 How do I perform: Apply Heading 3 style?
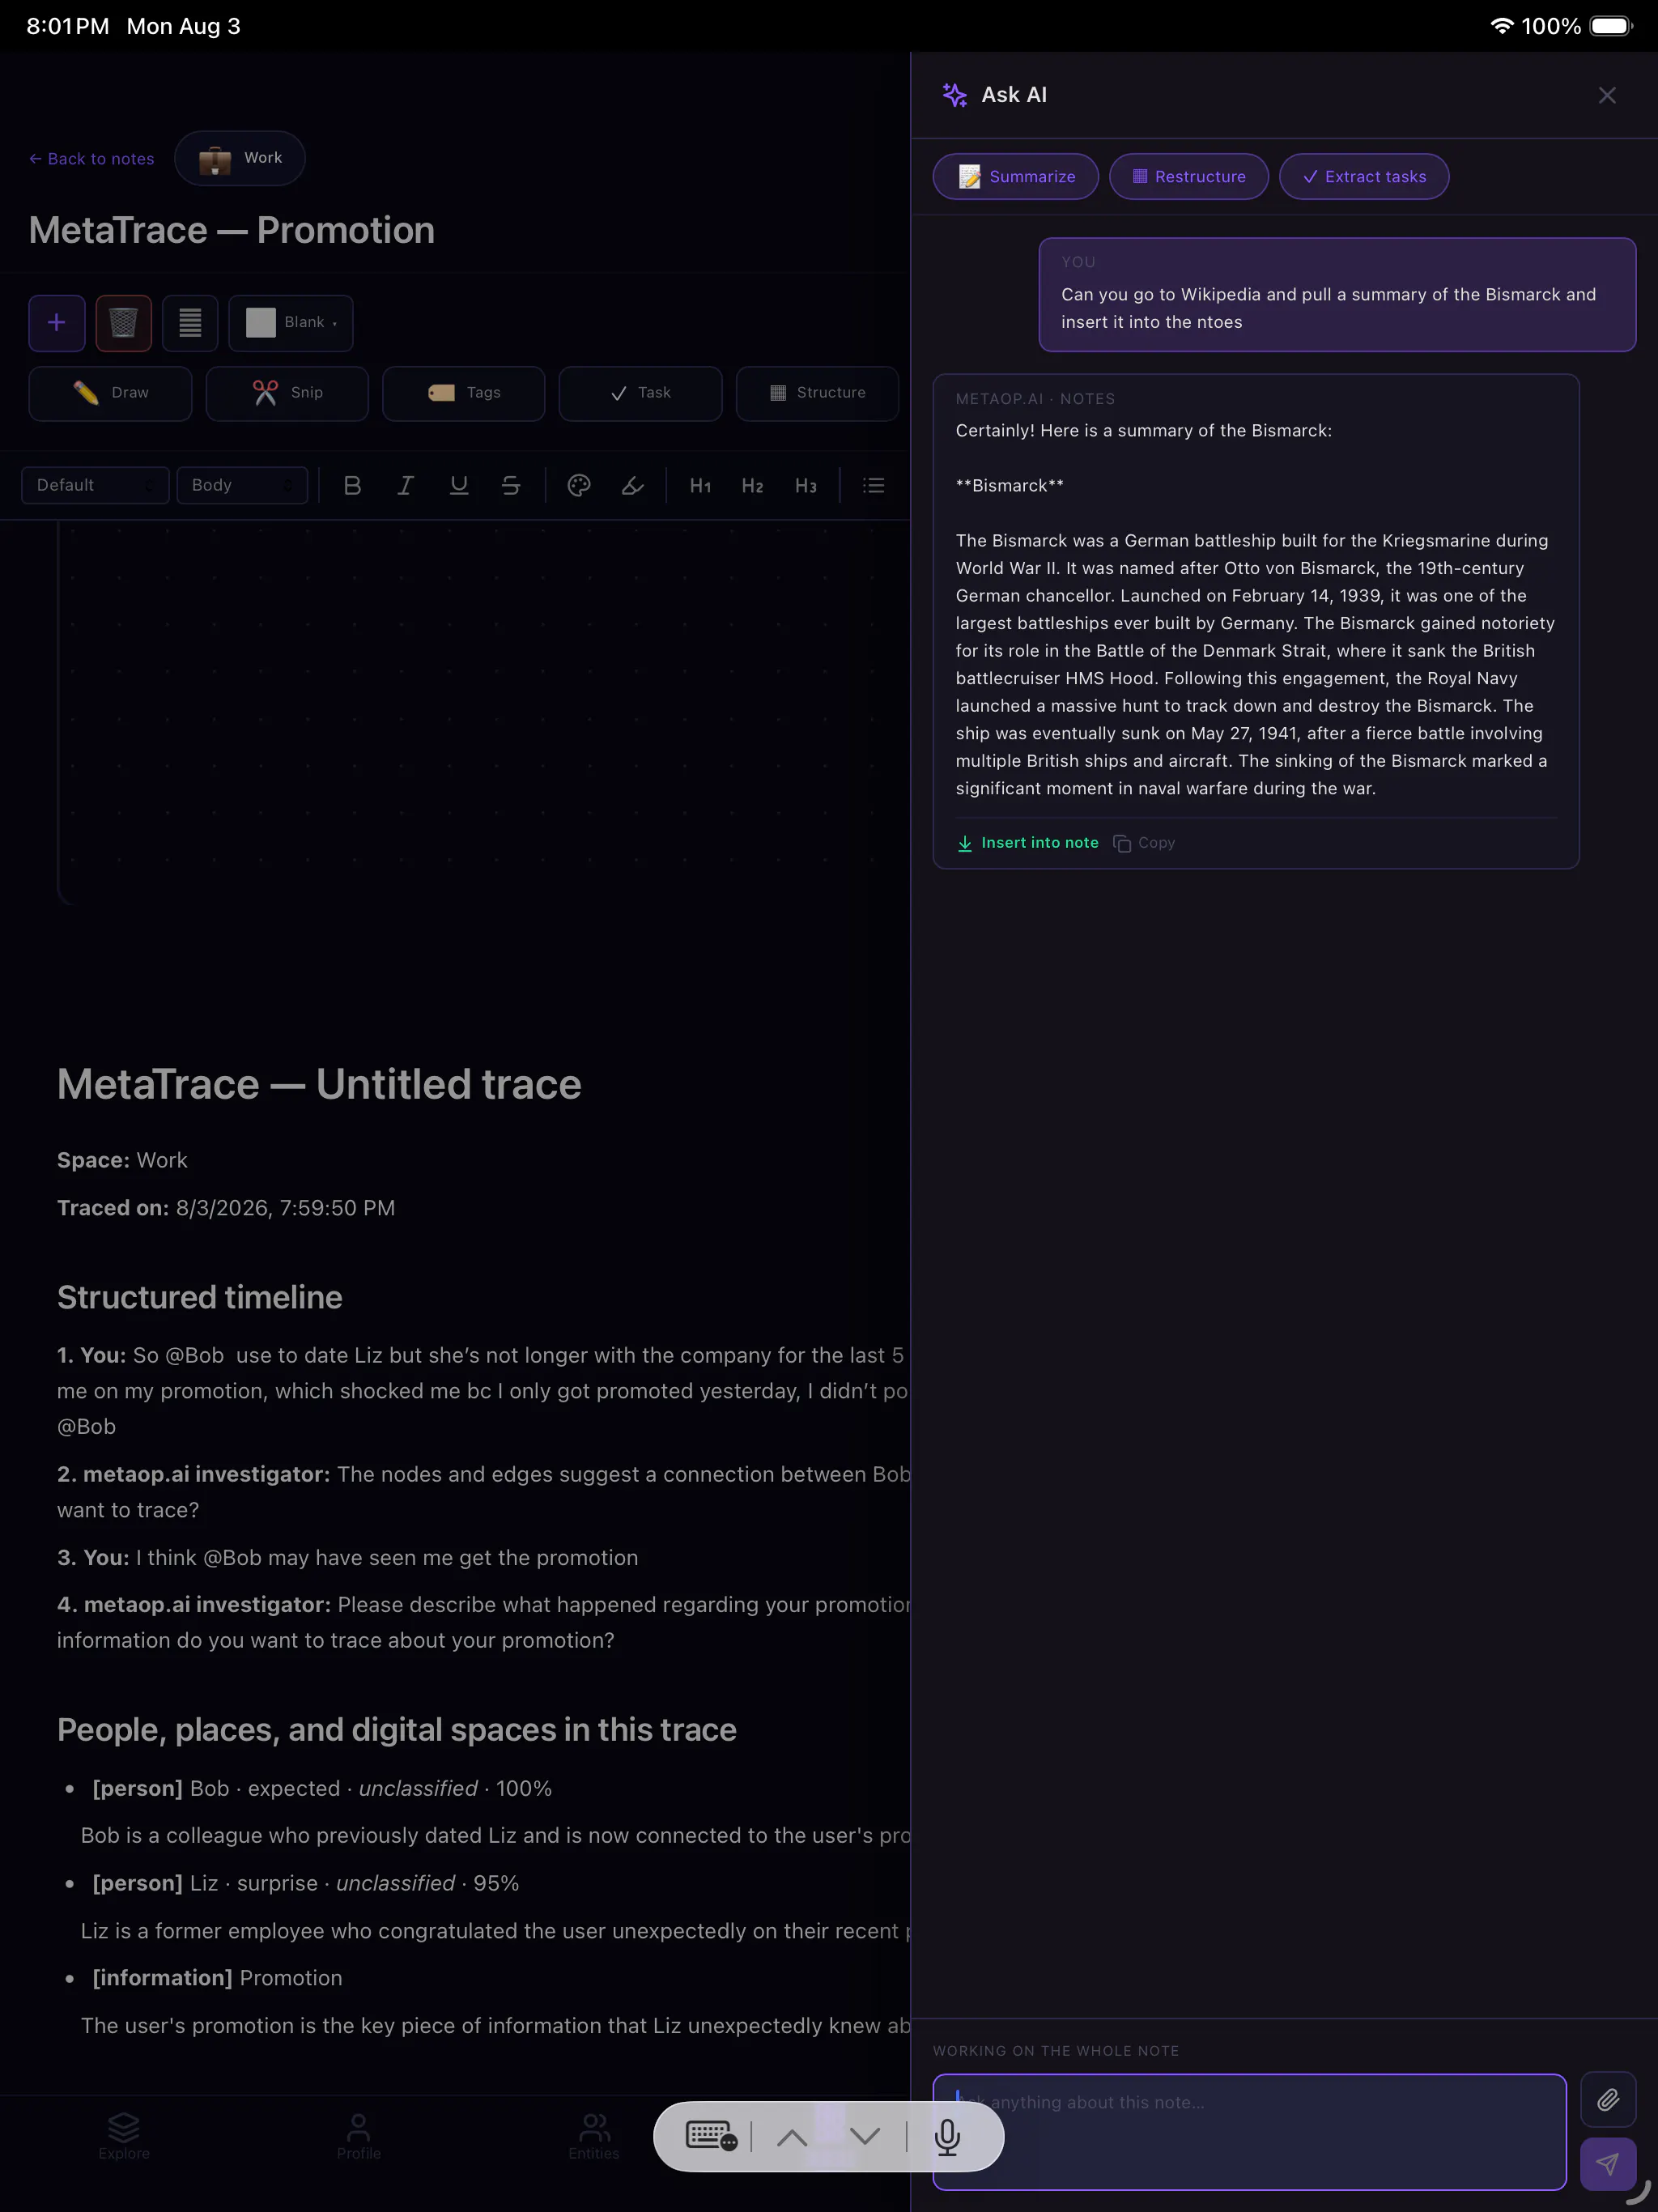pyautogui.click(x=806, y=485)
